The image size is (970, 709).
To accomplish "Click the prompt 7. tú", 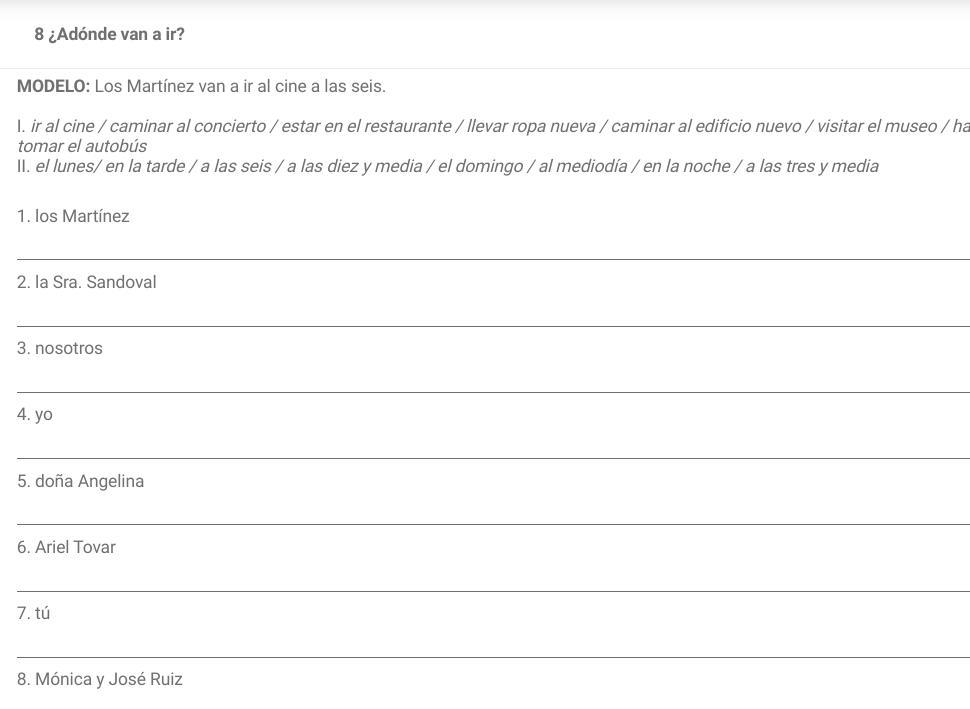I will pyautogui.click(x=33, y=613).
